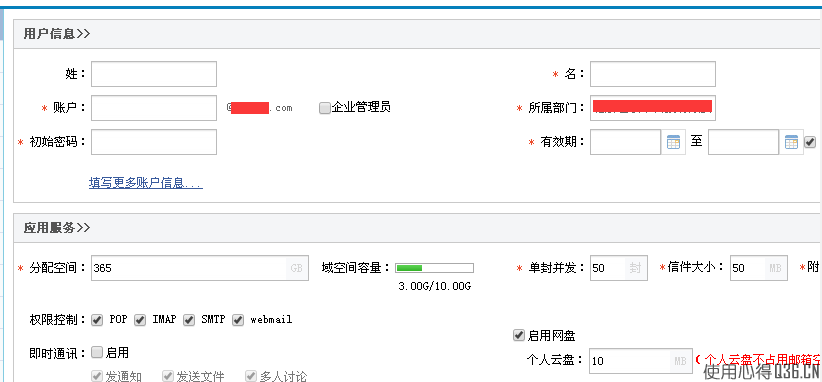Toggle the 多人讨论 checkbox
The width and height of the screenshot is (822, 382).
pyautogui.click(x=251, y=376)
